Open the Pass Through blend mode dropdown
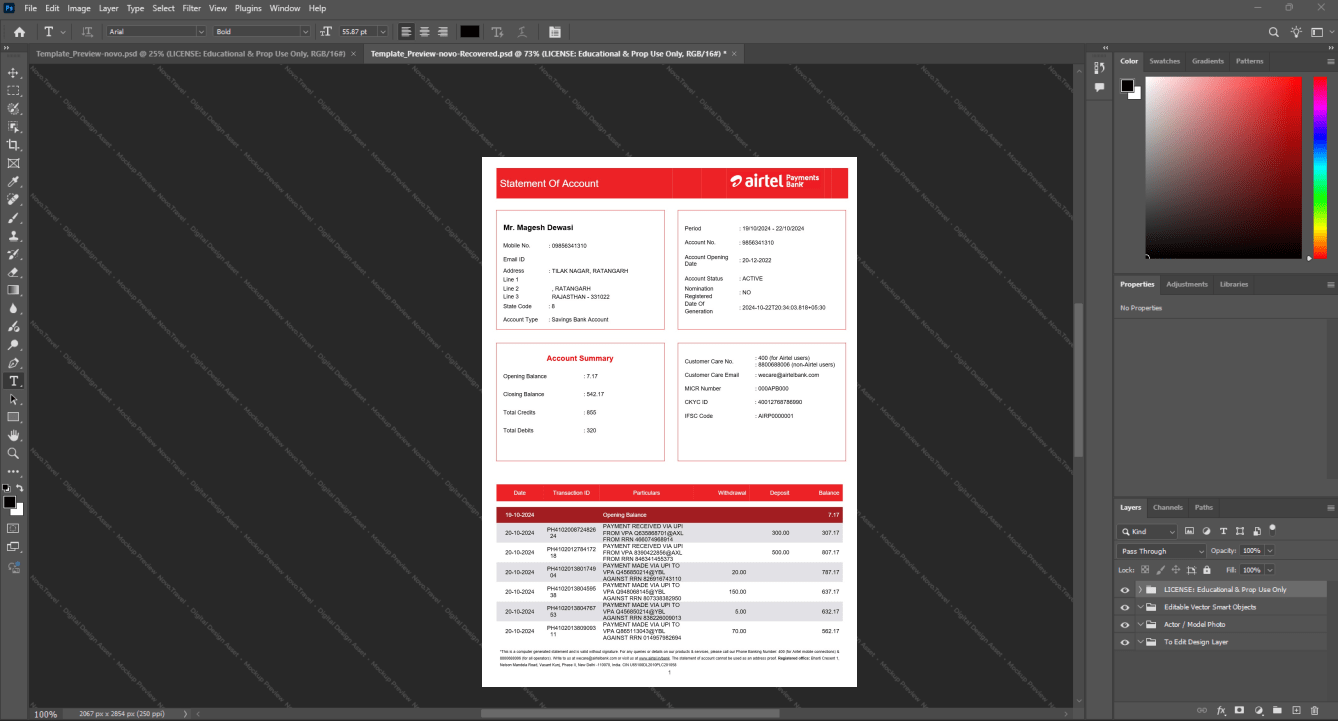 [1163, 551]
